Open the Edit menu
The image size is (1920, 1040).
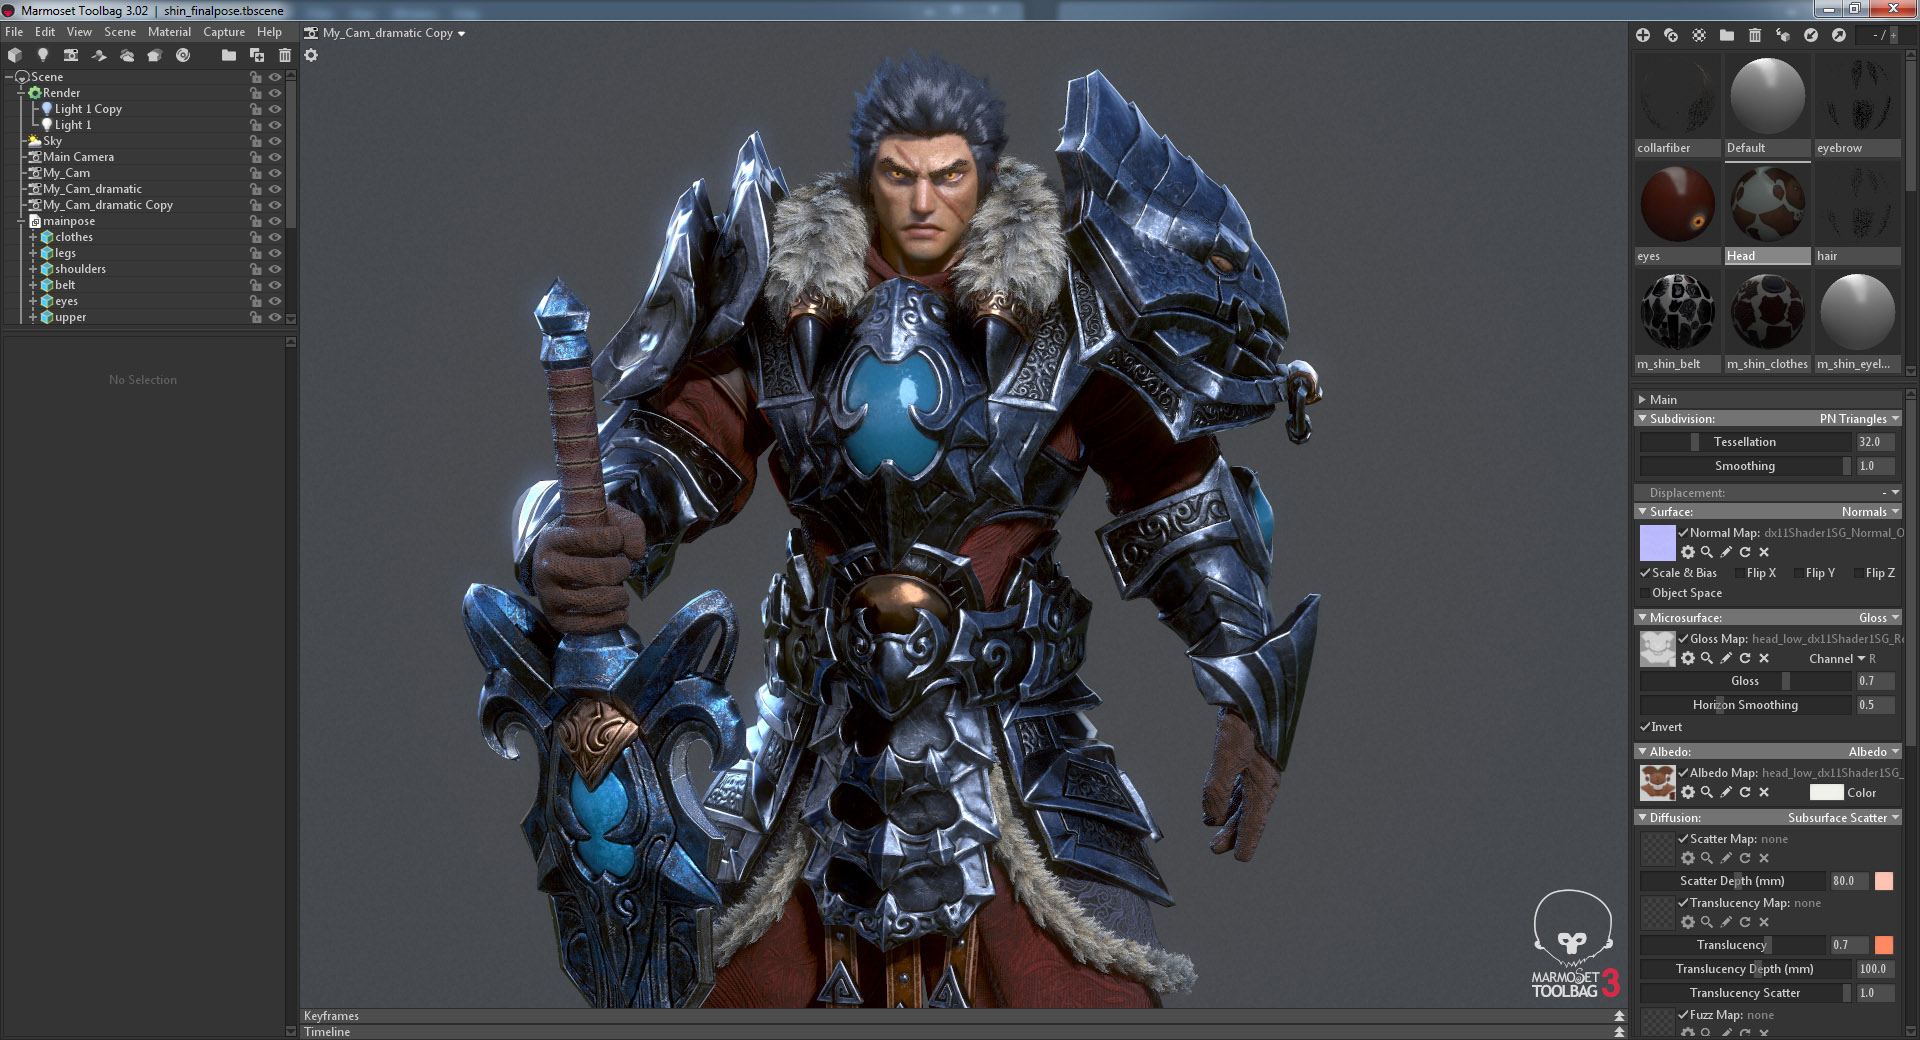pyautogui.click(x=45, y=32)
